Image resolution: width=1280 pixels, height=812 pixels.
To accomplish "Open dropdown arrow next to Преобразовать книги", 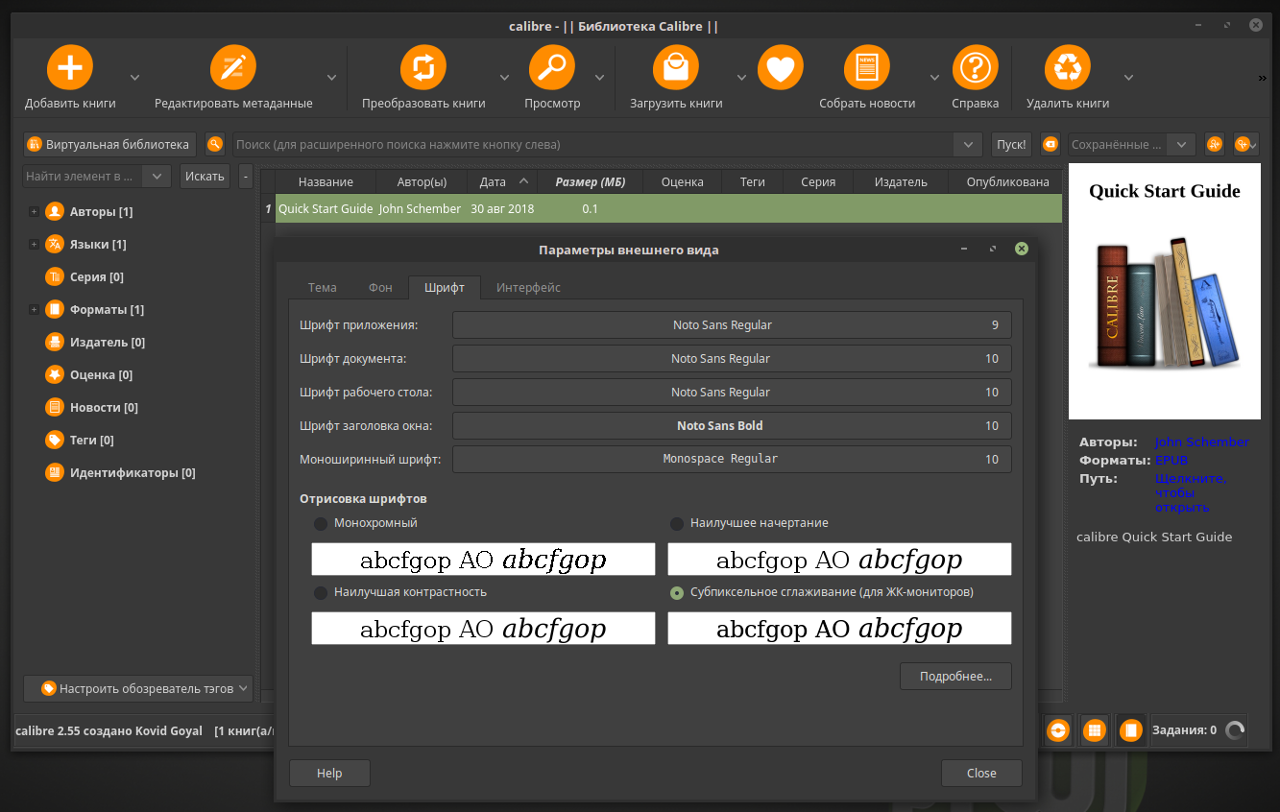I will point(505,77).
